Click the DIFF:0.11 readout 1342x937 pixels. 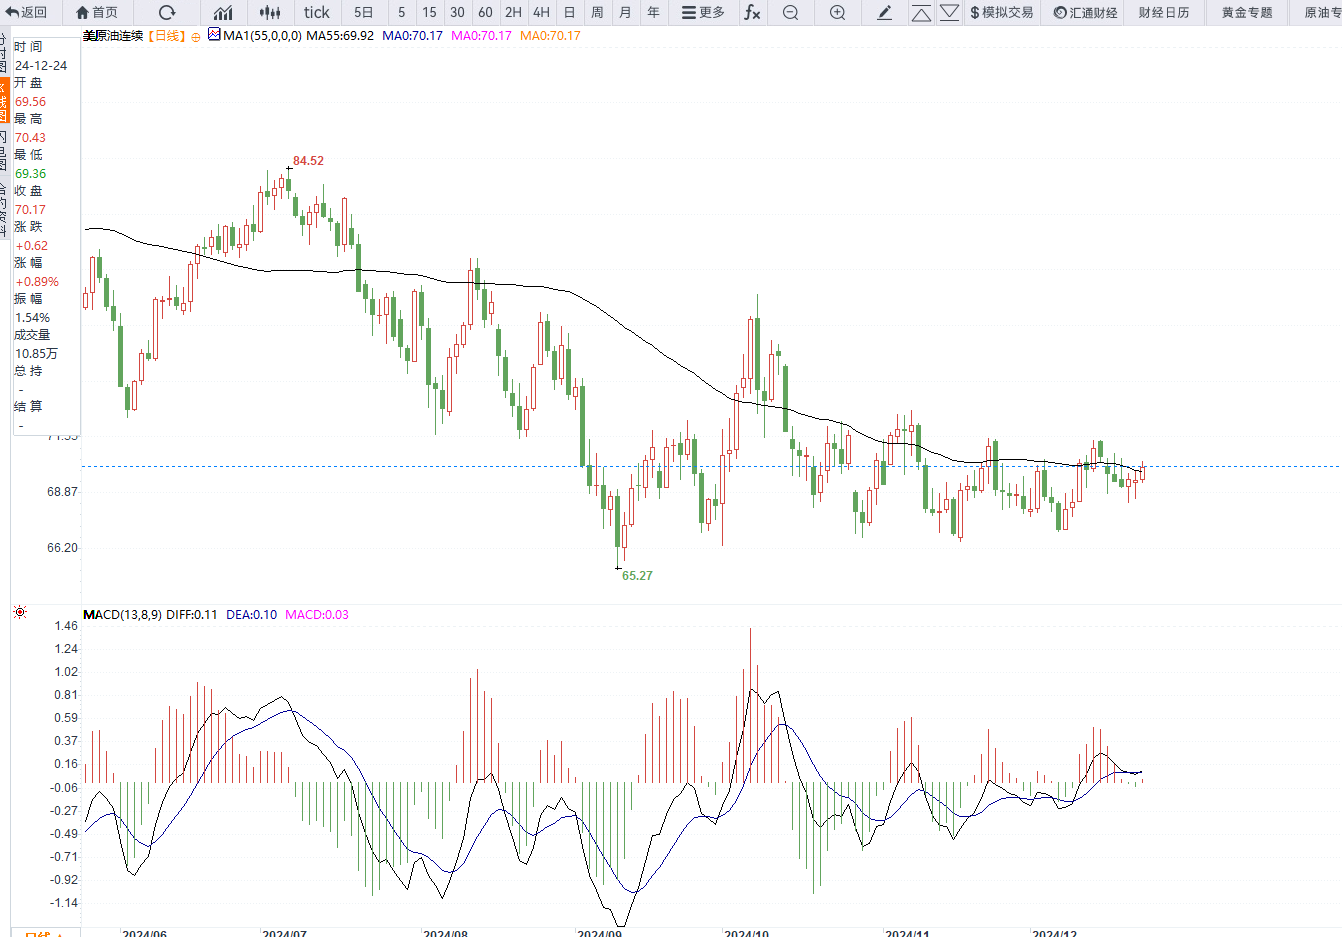(x=192, y=614)
